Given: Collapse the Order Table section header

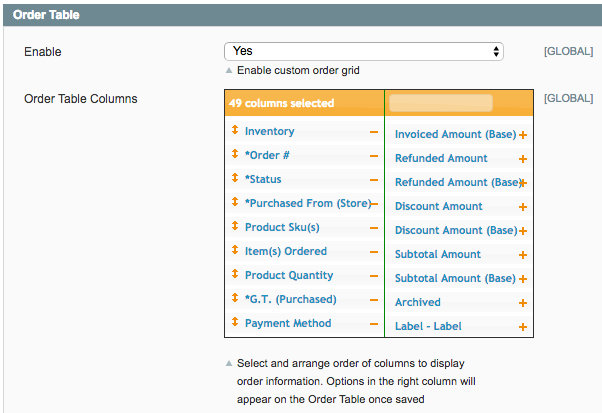Looking at the screenshot, I should 303,15.
